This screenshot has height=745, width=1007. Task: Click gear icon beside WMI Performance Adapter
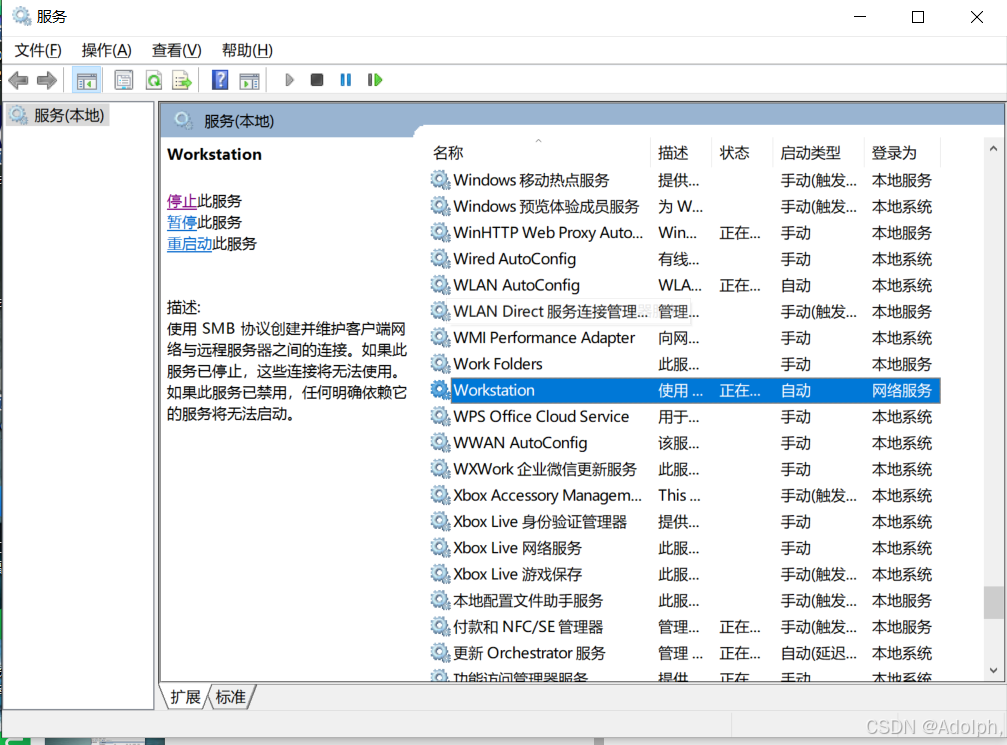pyautogui.click(x=440, y=337)
